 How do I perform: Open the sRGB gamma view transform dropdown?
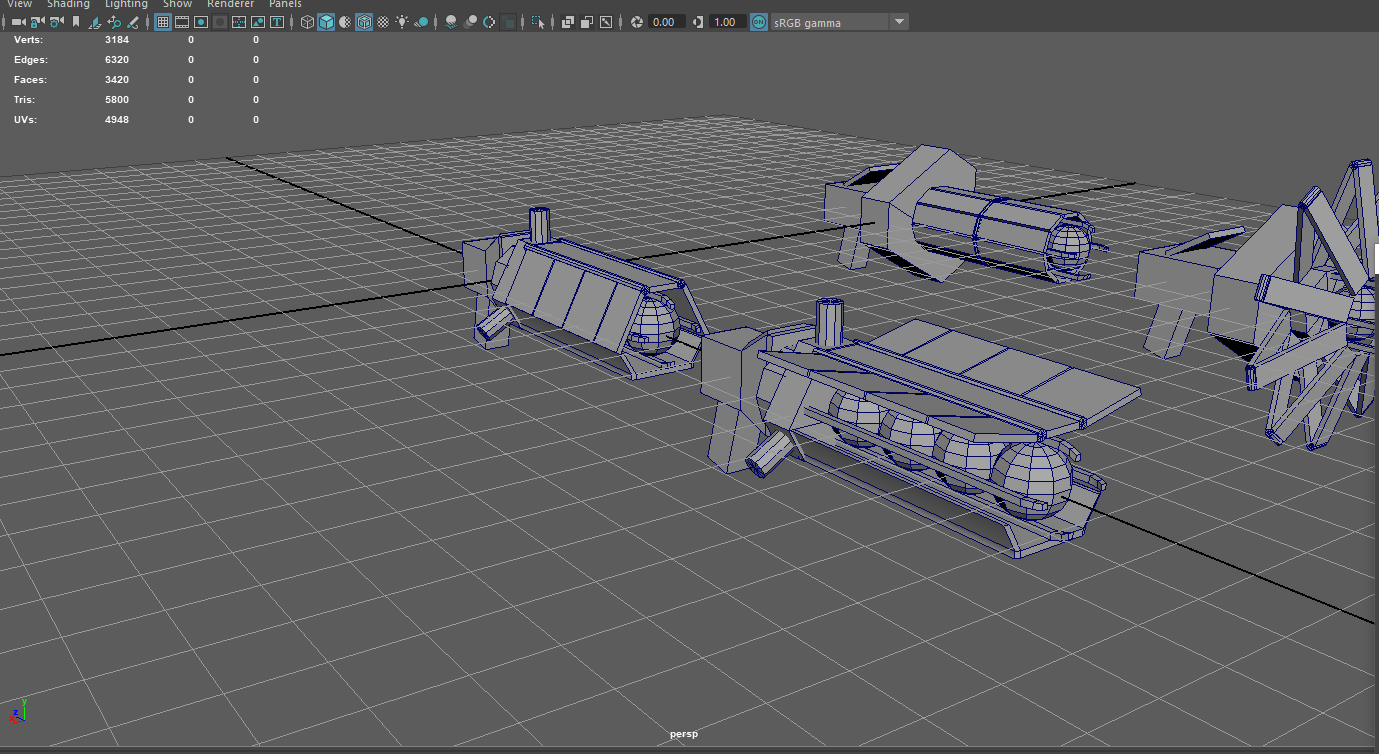898,21
